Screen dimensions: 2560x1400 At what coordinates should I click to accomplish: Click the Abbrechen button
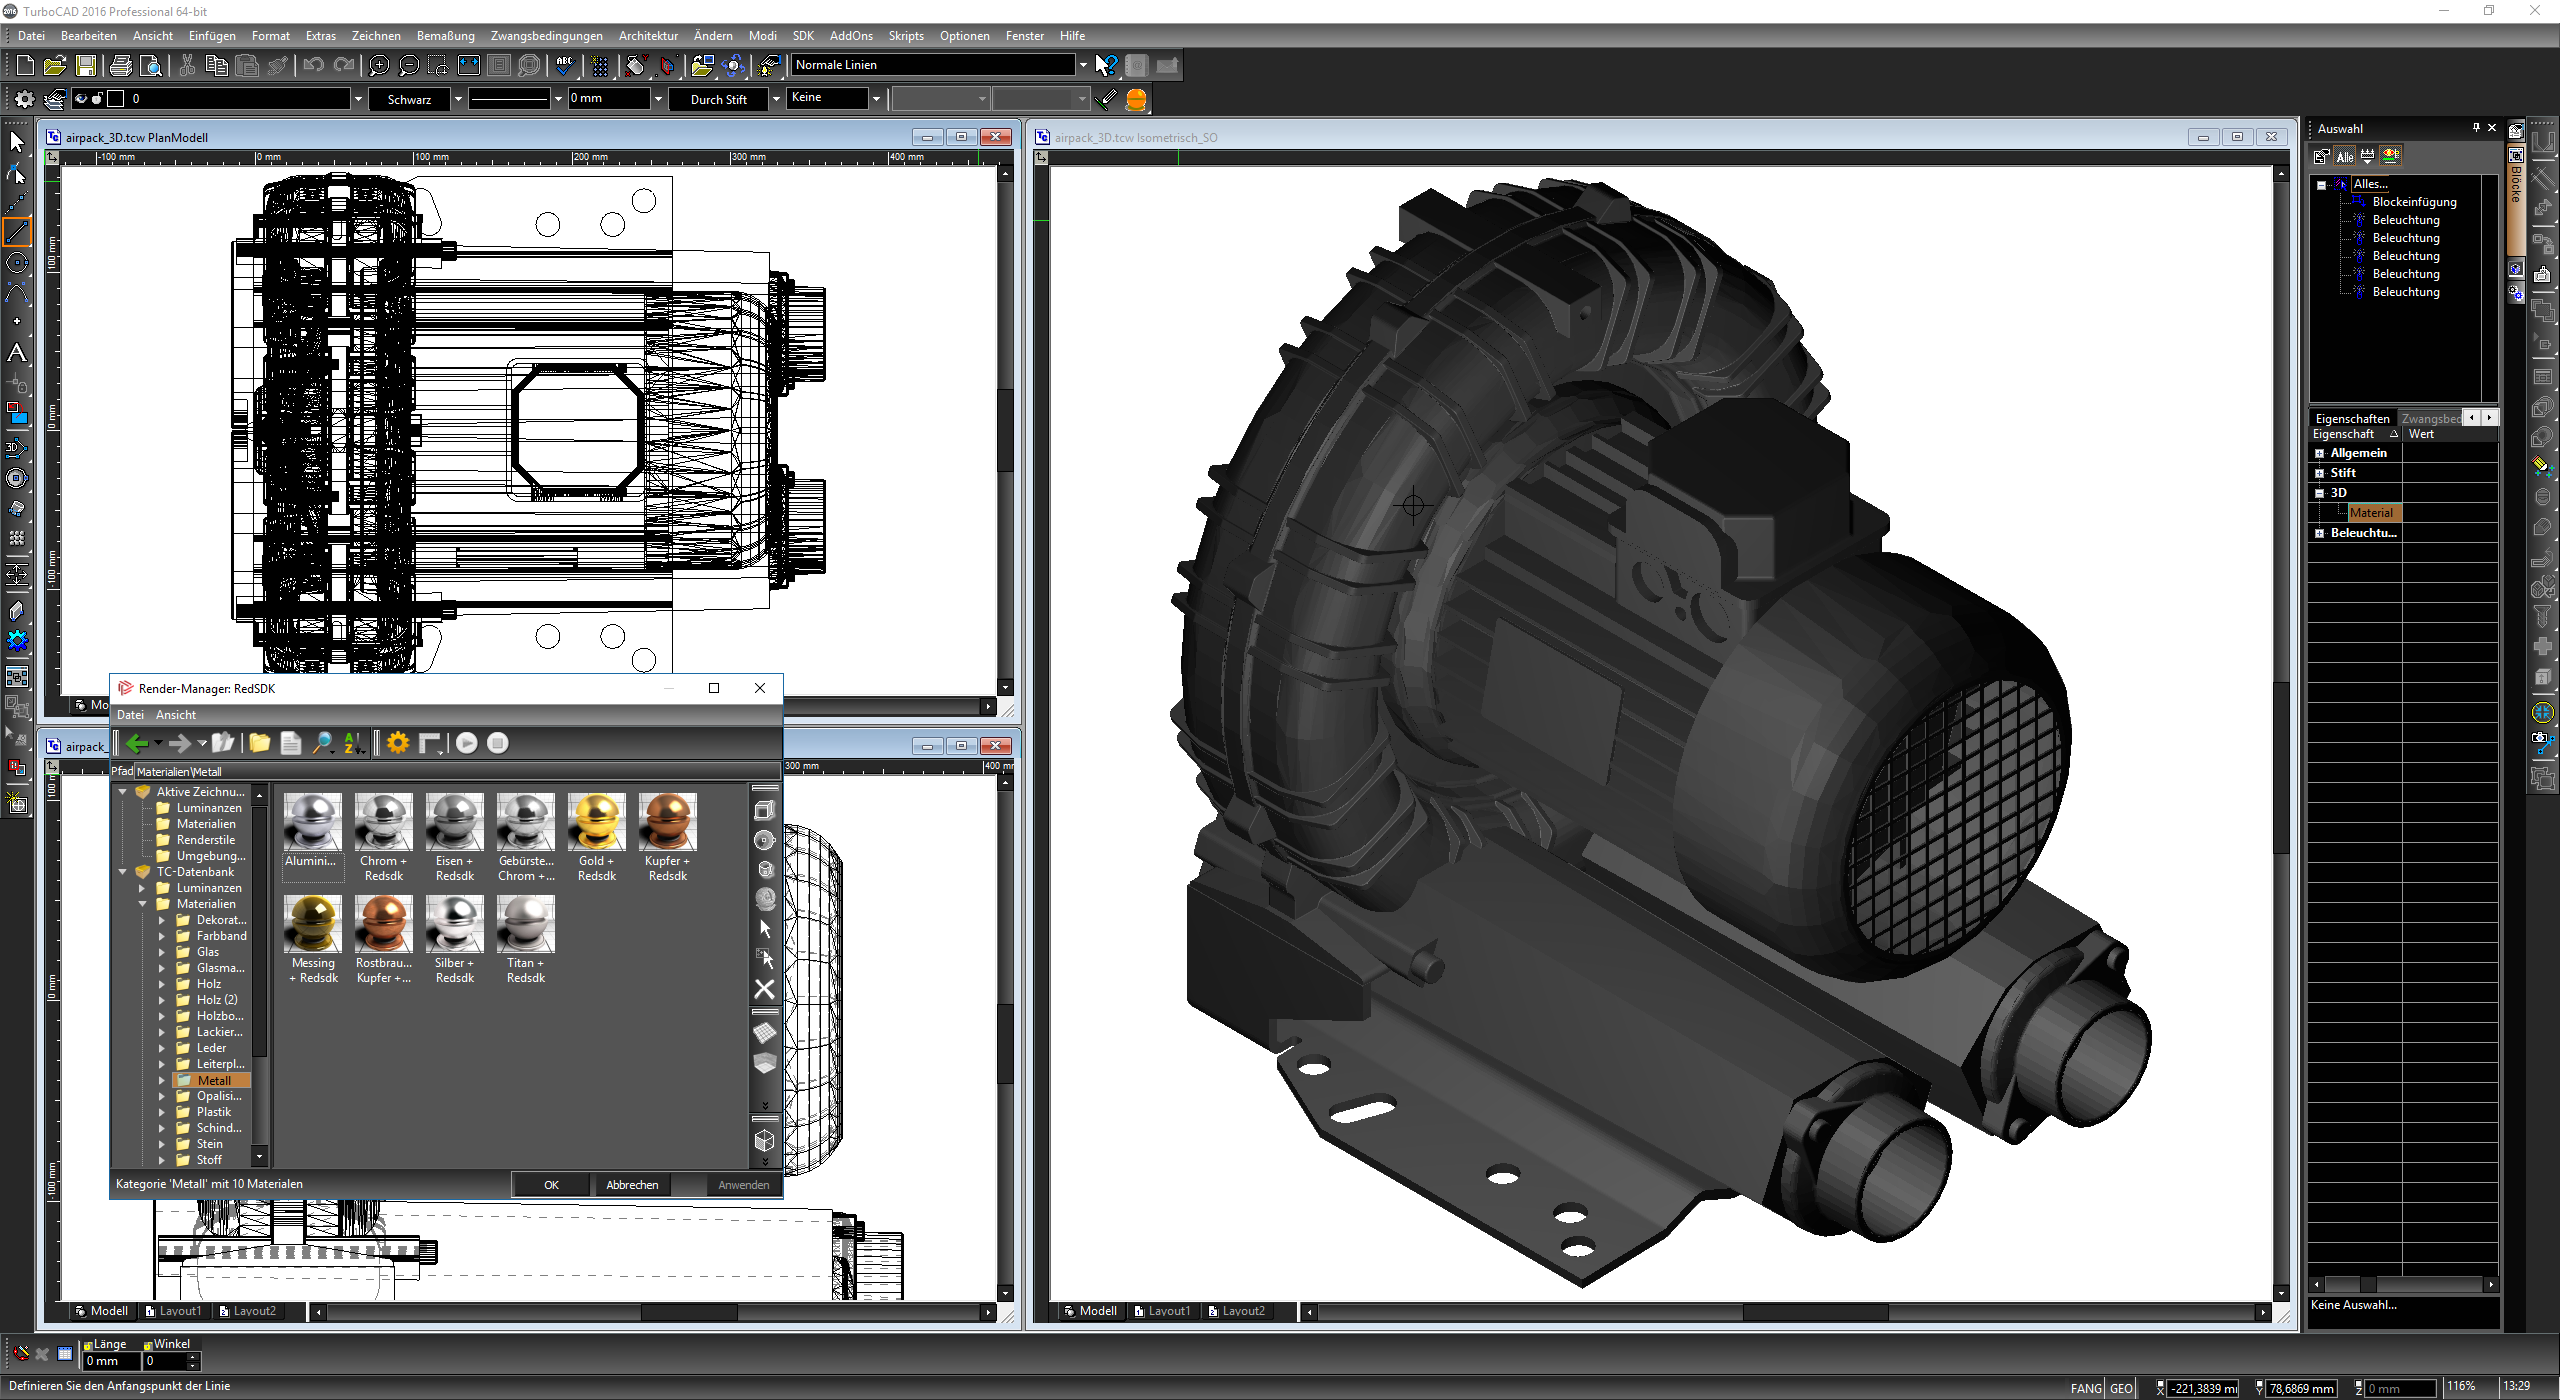point(632,1185)
